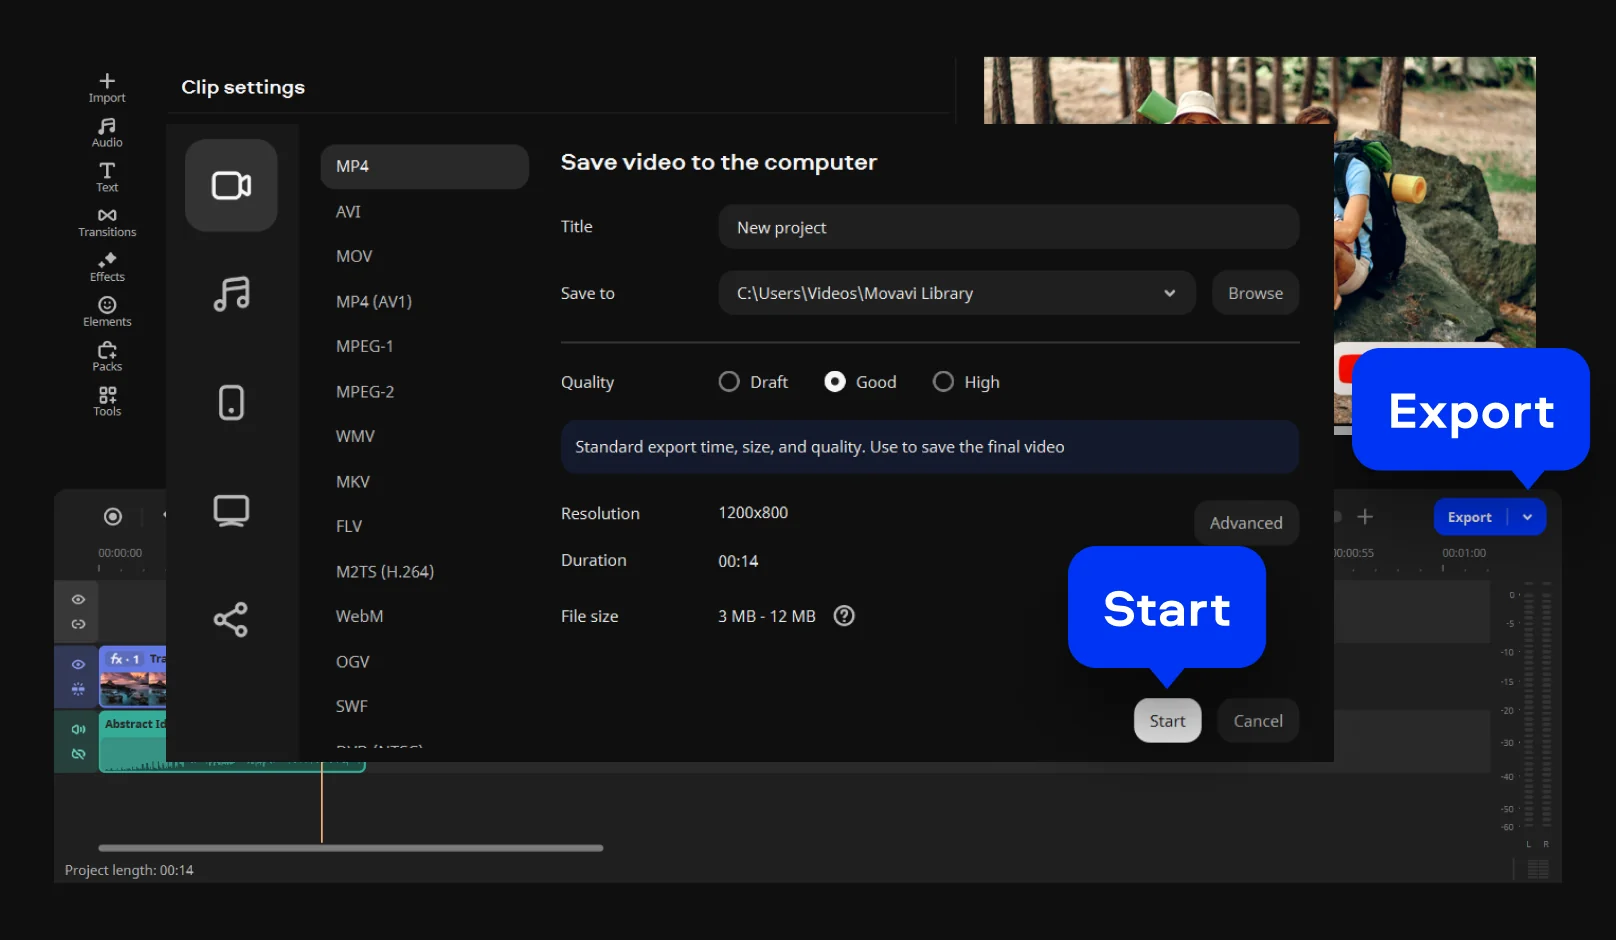Click the Title field with New project

(1008, 227)
